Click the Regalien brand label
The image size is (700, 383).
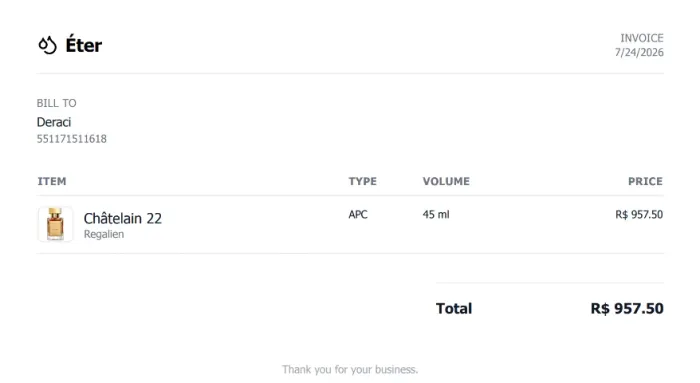(x=104, y=234)
